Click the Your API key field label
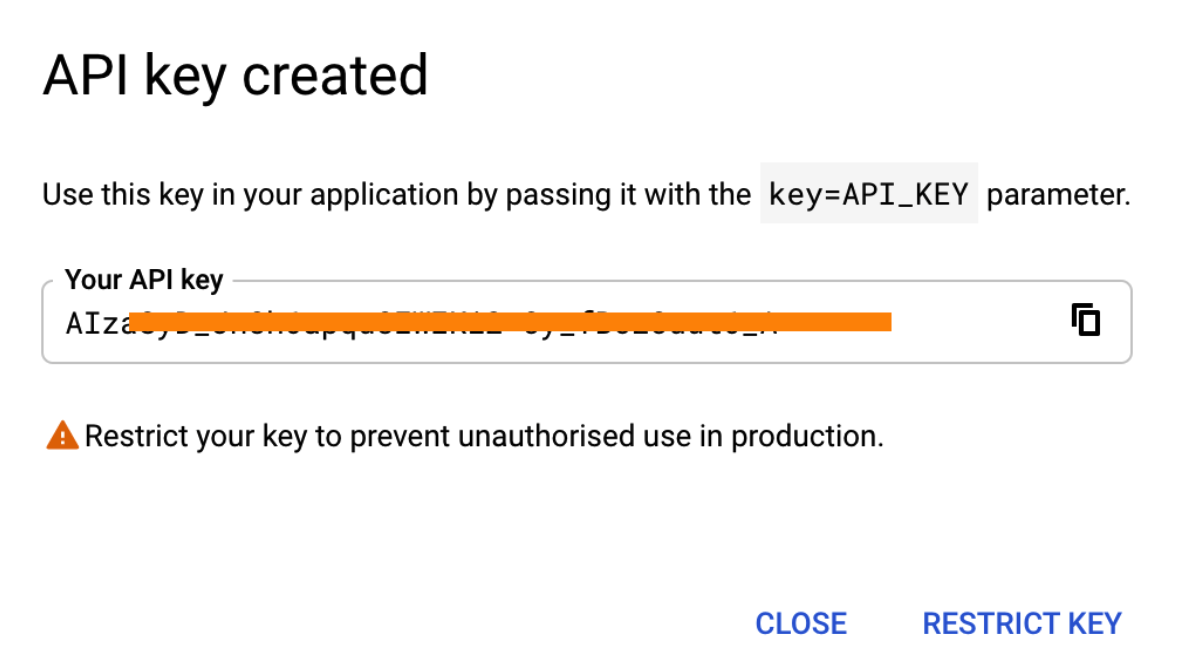Image resolution: width=1186 pixels, height=672 pixels. click(143, 279)
